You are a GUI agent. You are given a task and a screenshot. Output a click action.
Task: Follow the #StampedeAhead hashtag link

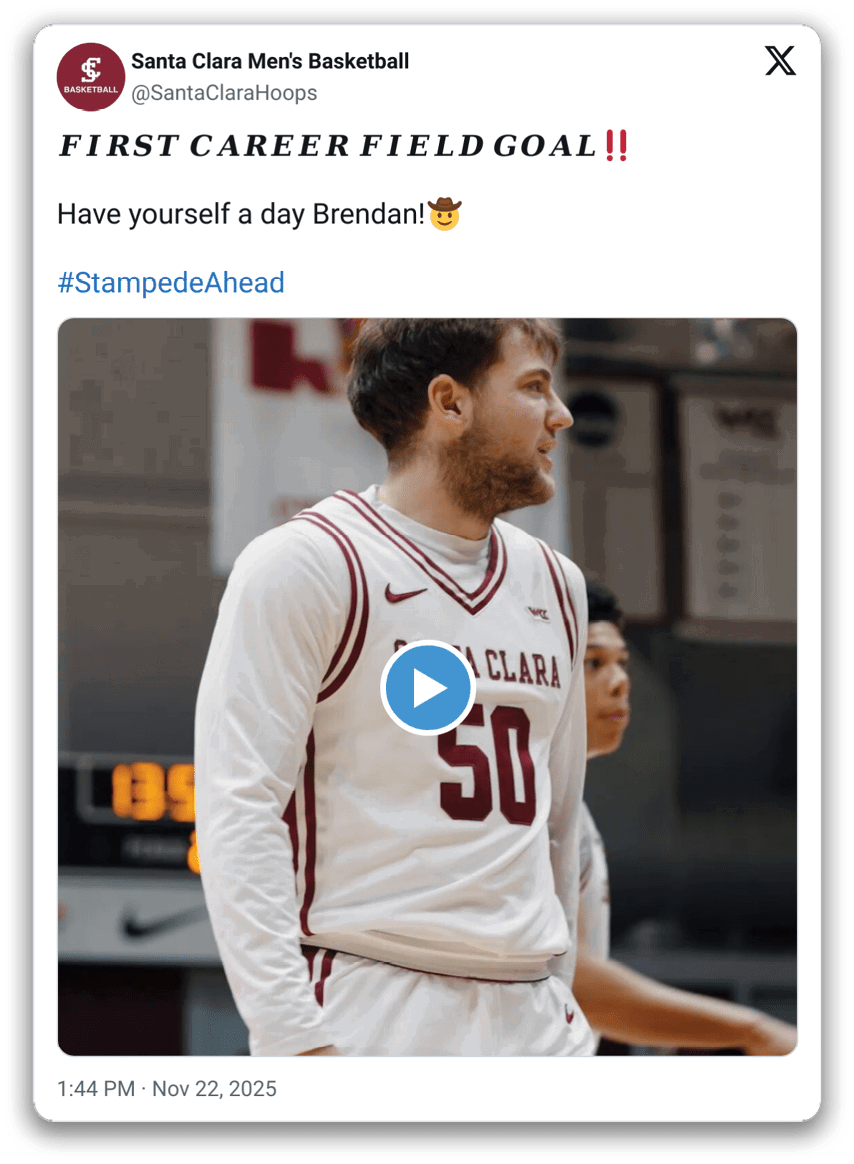[171, 283]
